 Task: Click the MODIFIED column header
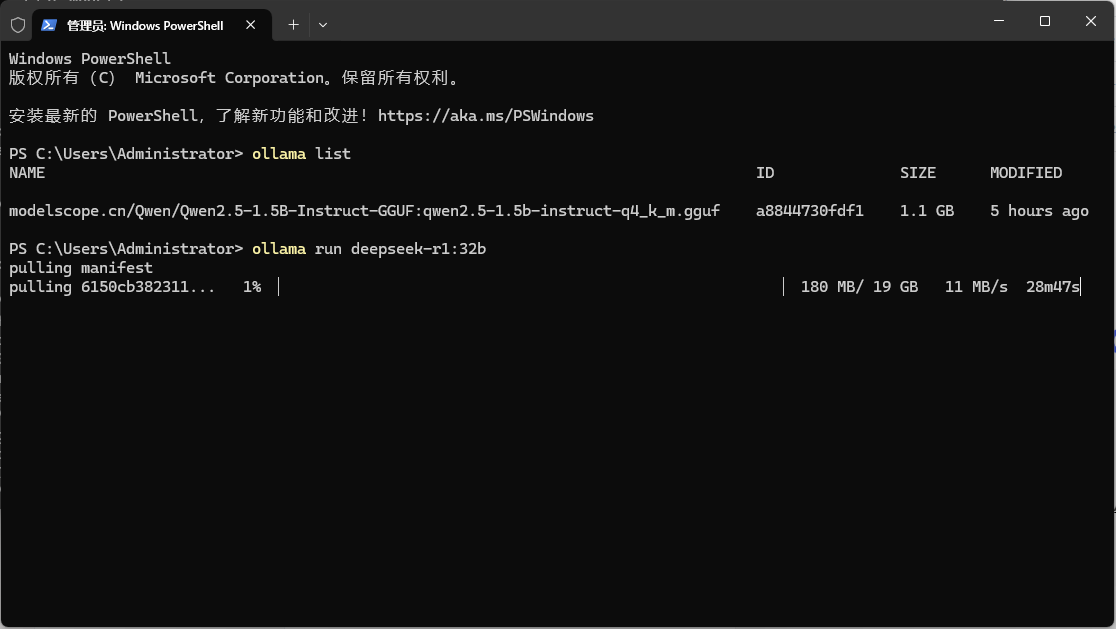pos(1025,173)
